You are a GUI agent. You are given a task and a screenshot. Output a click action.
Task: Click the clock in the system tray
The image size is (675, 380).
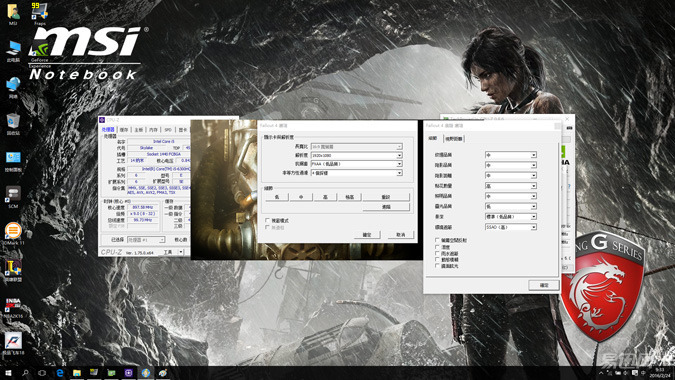pos(660,373)
